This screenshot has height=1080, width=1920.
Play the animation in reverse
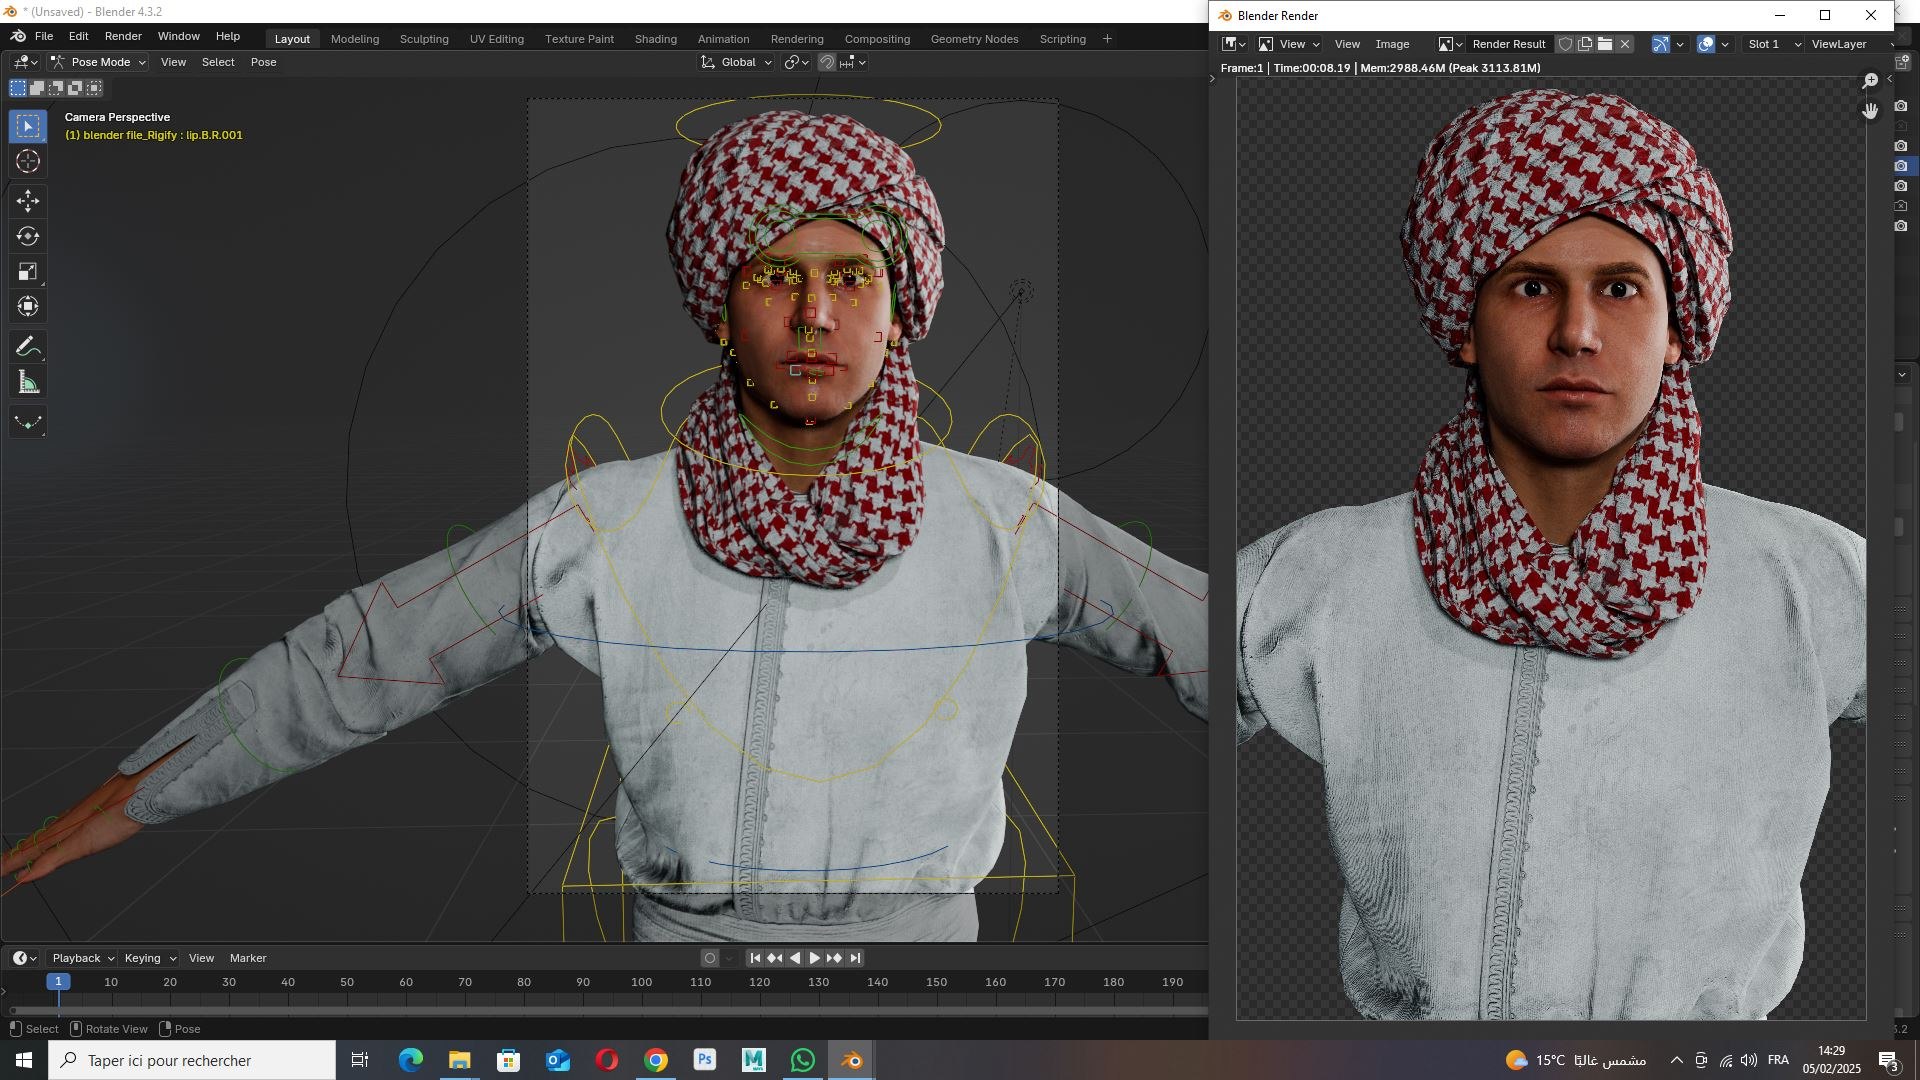[795, 958]
